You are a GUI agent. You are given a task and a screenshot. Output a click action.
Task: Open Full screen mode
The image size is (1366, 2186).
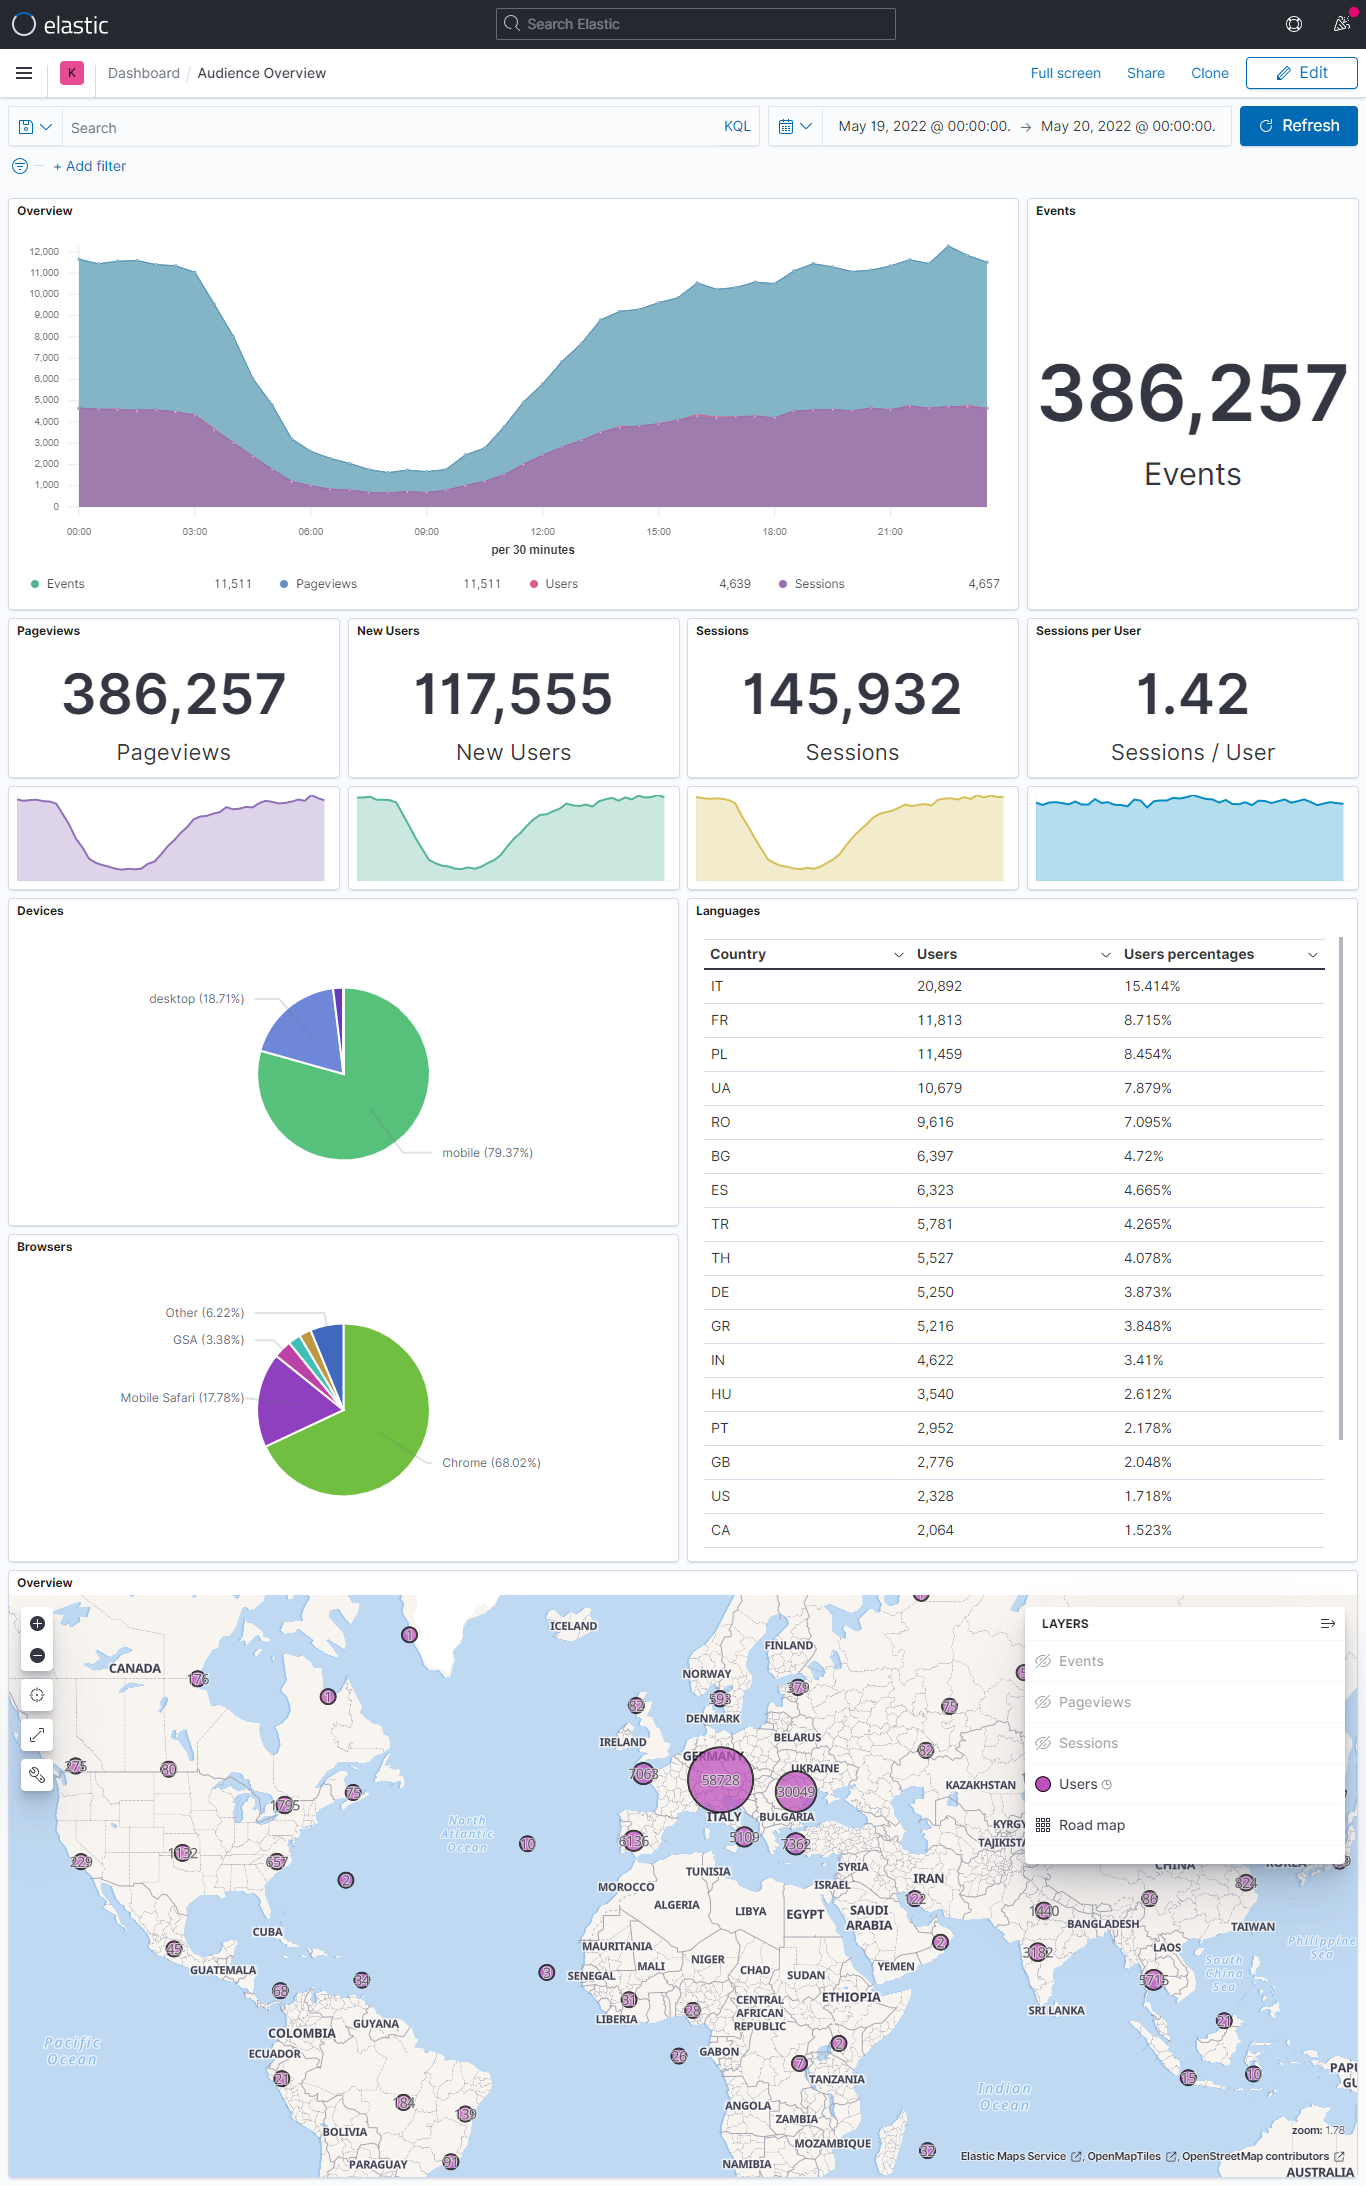pyautogui.click(x=1065, y=73)
